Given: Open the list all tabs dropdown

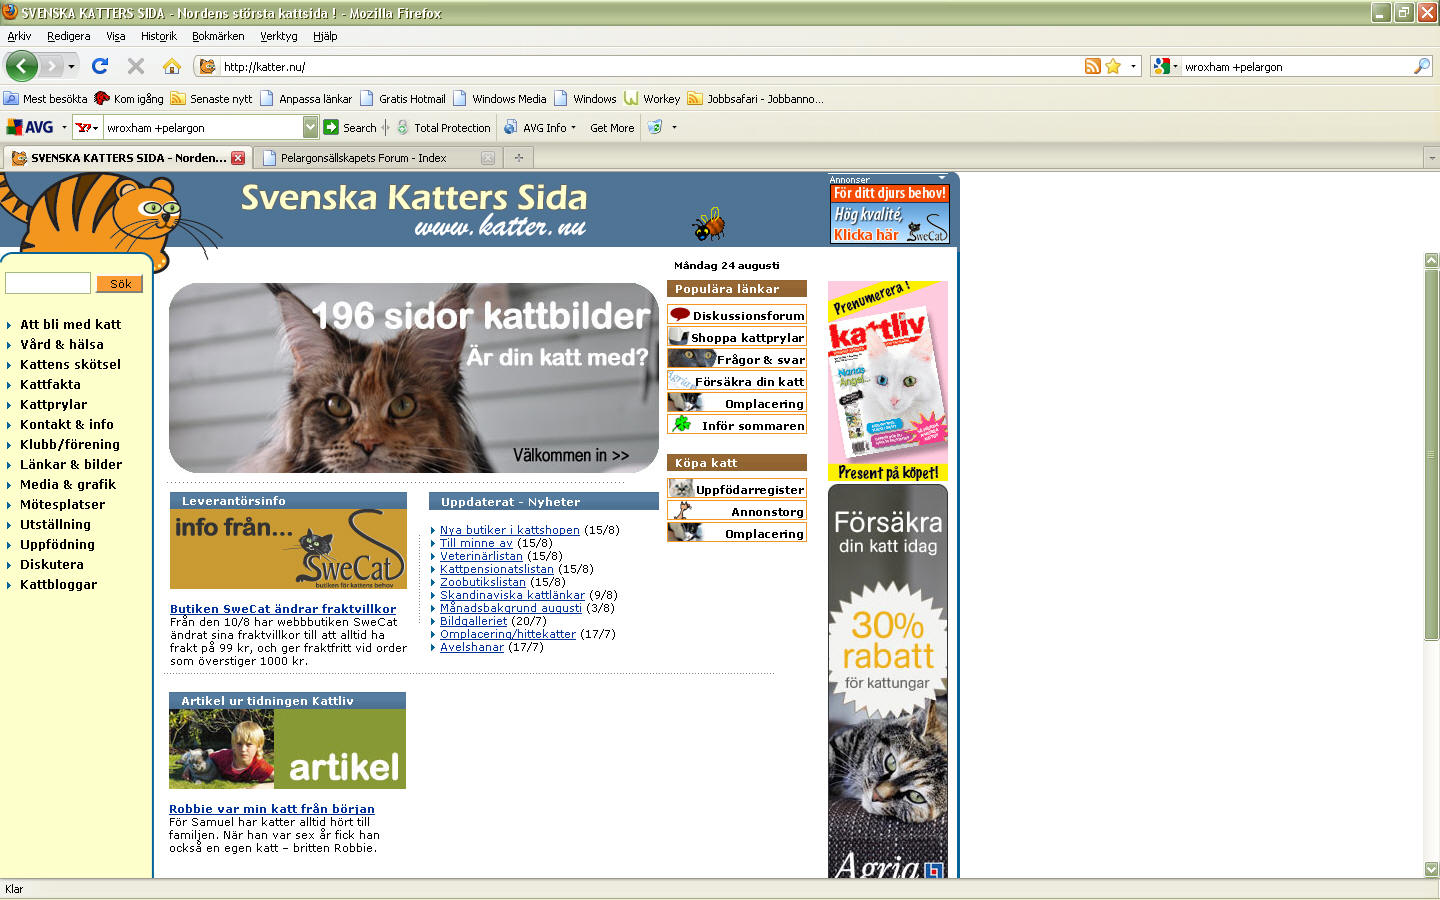Looking at the screenshot, I should [1431, 158].
